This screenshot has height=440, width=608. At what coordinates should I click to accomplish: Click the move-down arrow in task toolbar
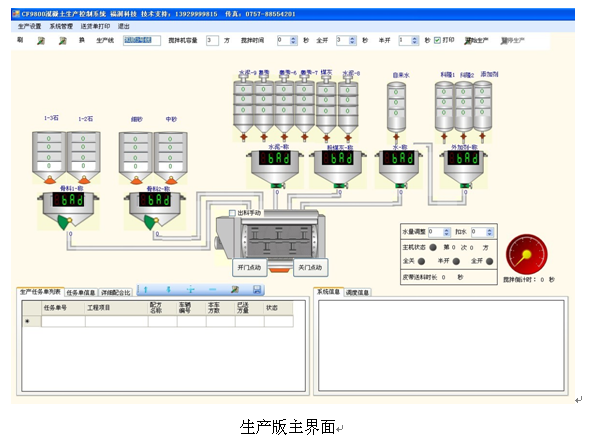[x=168, y=290]
